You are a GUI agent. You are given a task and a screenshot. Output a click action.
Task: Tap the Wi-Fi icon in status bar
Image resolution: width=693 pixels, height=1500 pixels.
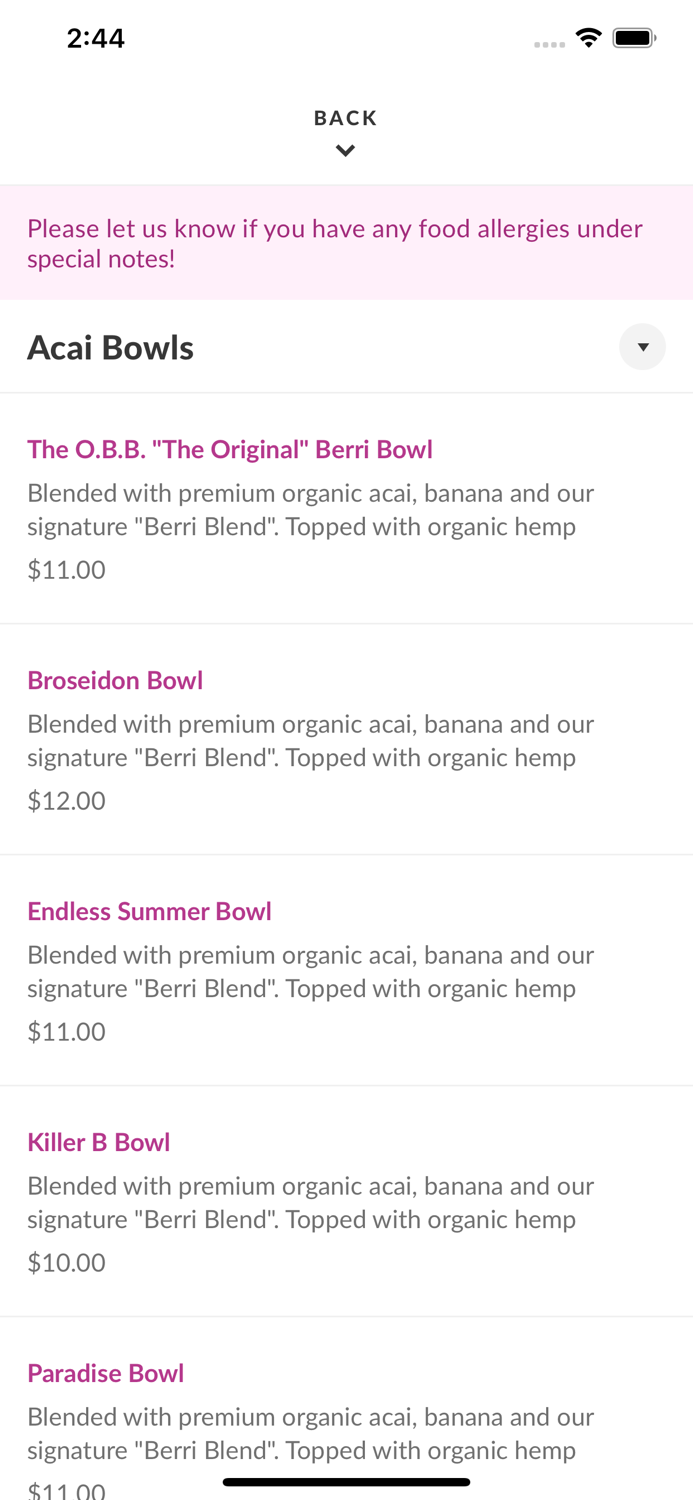point(589,36)
